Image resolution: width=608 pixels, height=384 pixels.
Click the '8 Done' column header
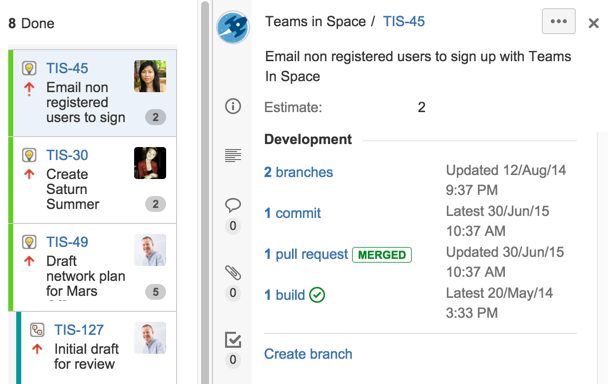[31, 23]
